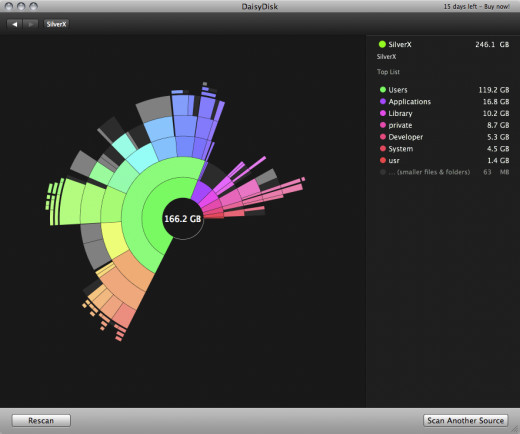Image resolution: width=520 pixels, height=434 pixels.
Task: Open the Applications entry in Top List
Action: [x=444, y=101]
